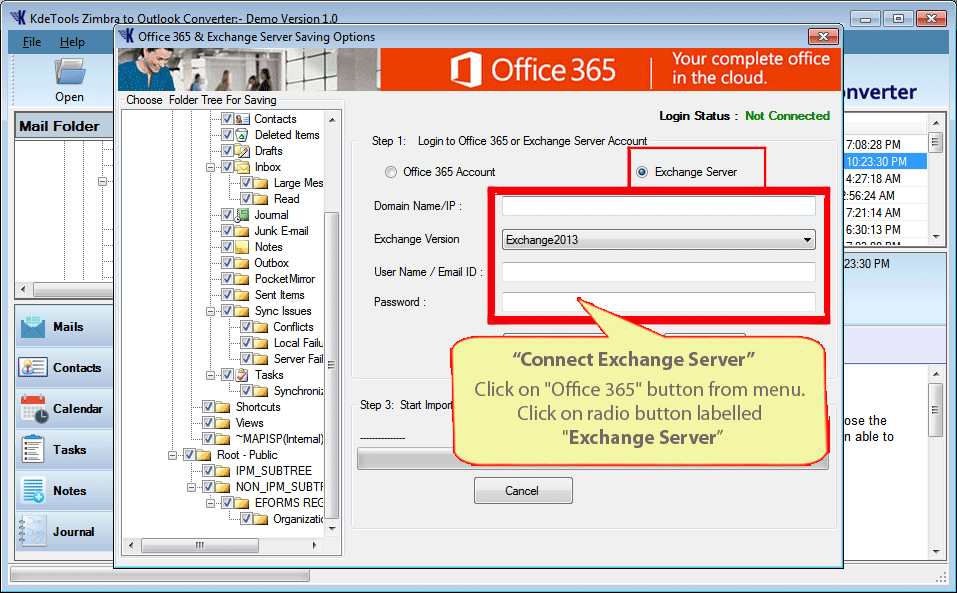Screen dimensions: 957x593
Task: Click the Tasks folder icon in tree
Action: [x=242, y=375]
